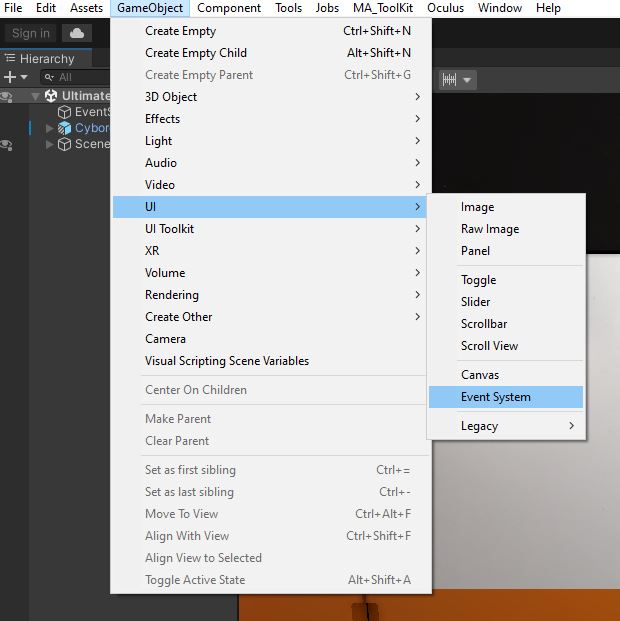Expand the Legacy submenu

pos(506,426)
